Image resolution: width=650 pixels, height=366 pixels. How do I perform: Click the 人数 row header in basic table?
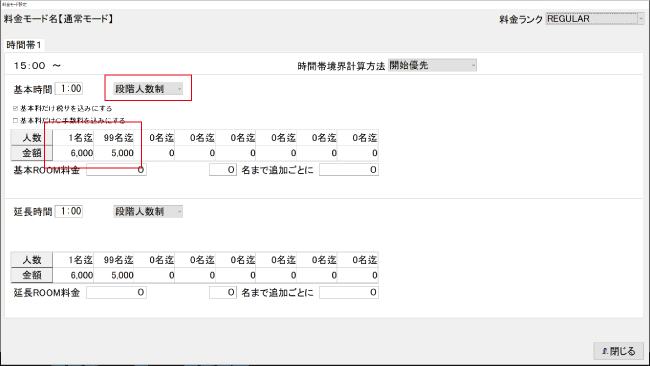click(x=32, y=138)
